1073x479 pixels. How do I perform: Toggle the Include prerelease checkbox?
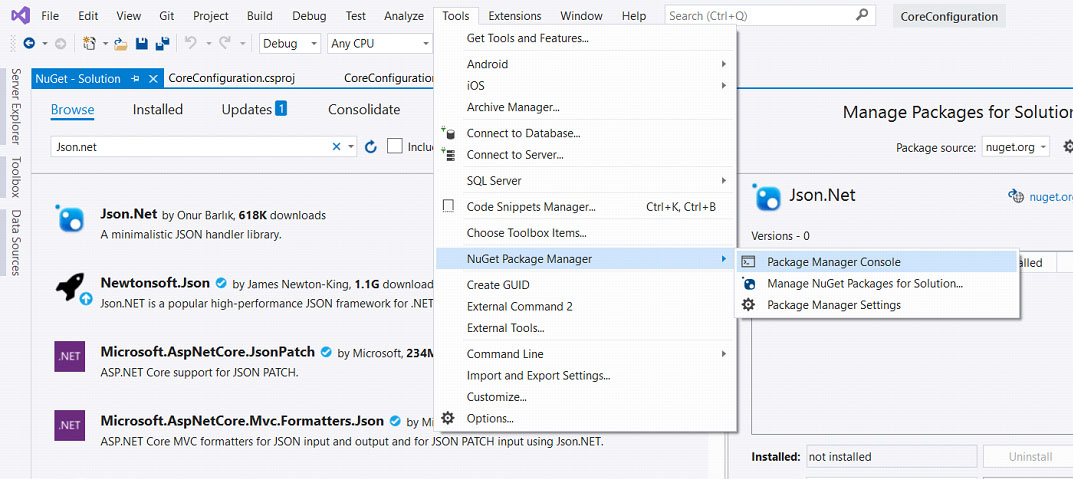pyautogui.click(x=394, y=146)
